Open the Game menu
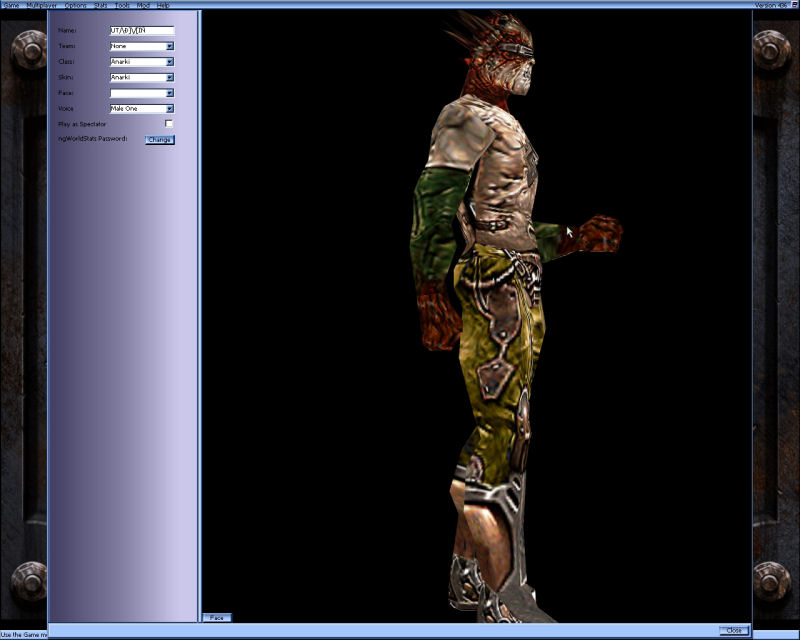Screen dimensions: 800x640 click(x=11, y=3)
